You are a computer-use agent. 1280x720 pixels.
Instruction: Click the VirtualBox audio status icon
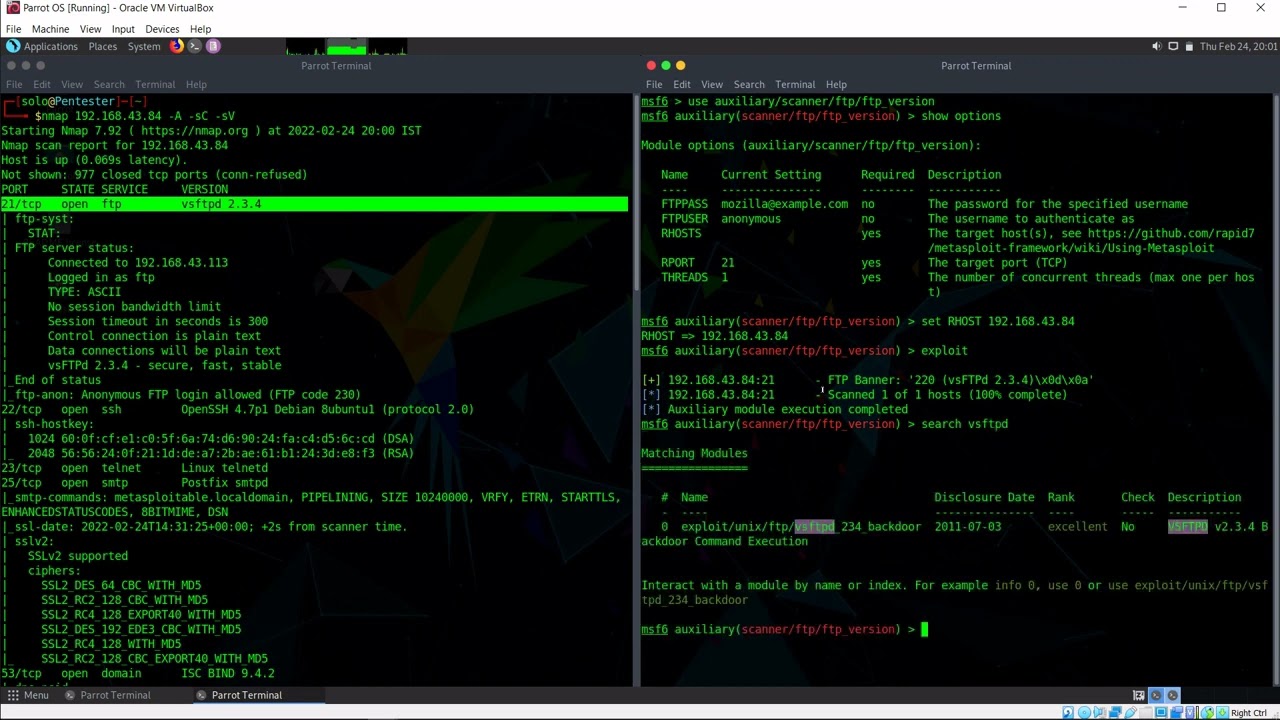1100,713
